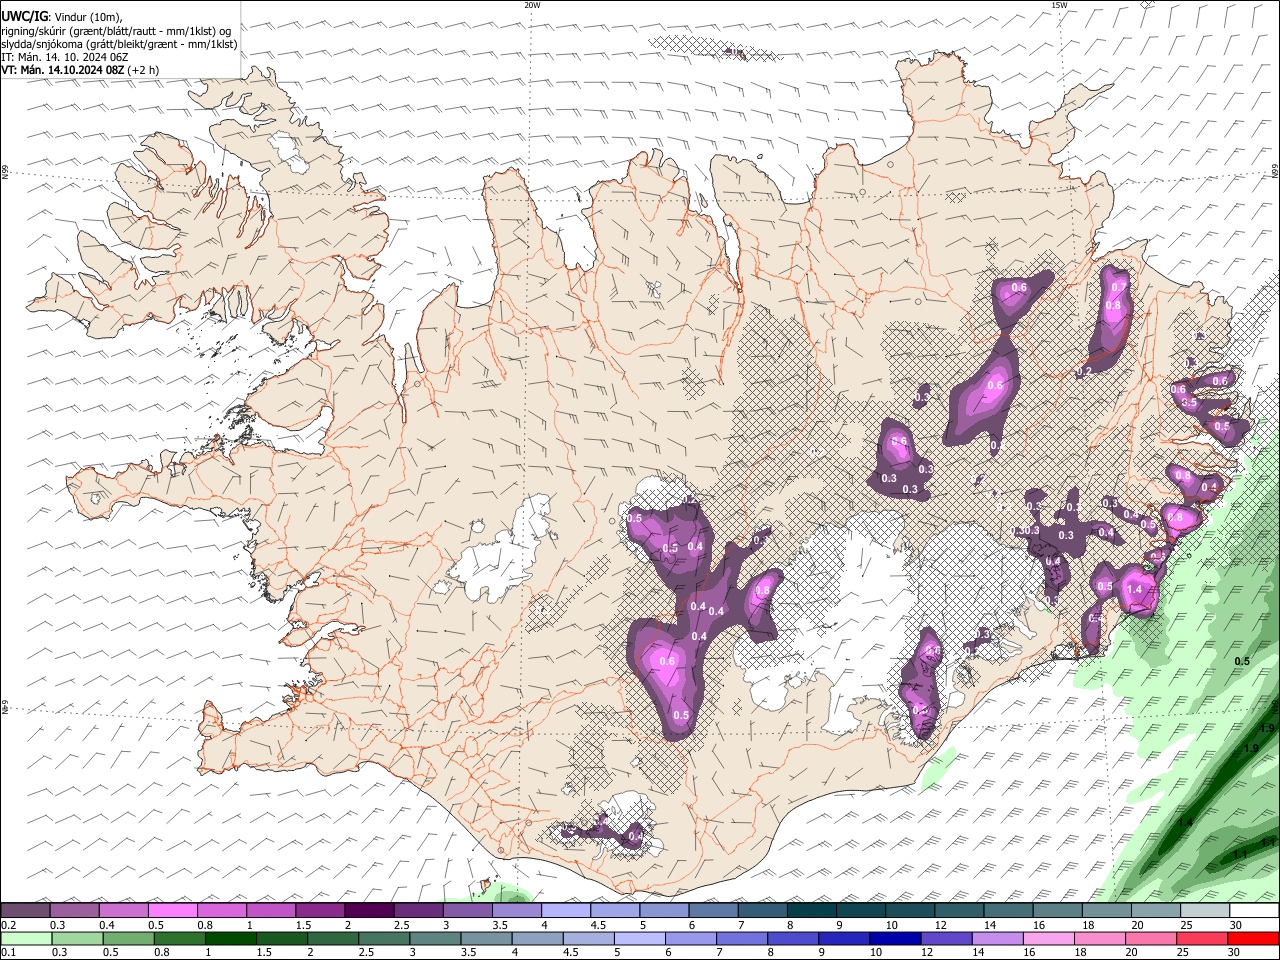Pick the upper legend swatch between 0.4 and 0.5
Screen dimensions: 1280x960
(124, 911)
